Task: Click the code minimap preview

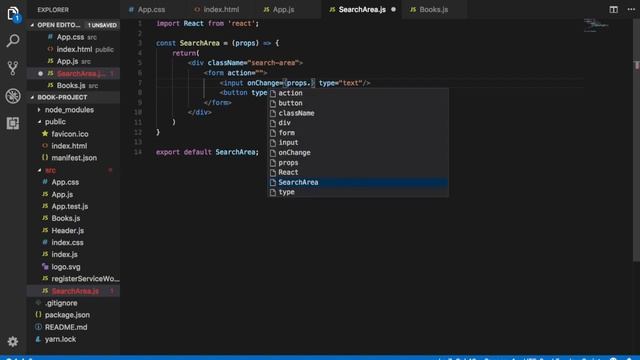Action: pos(596,25)
